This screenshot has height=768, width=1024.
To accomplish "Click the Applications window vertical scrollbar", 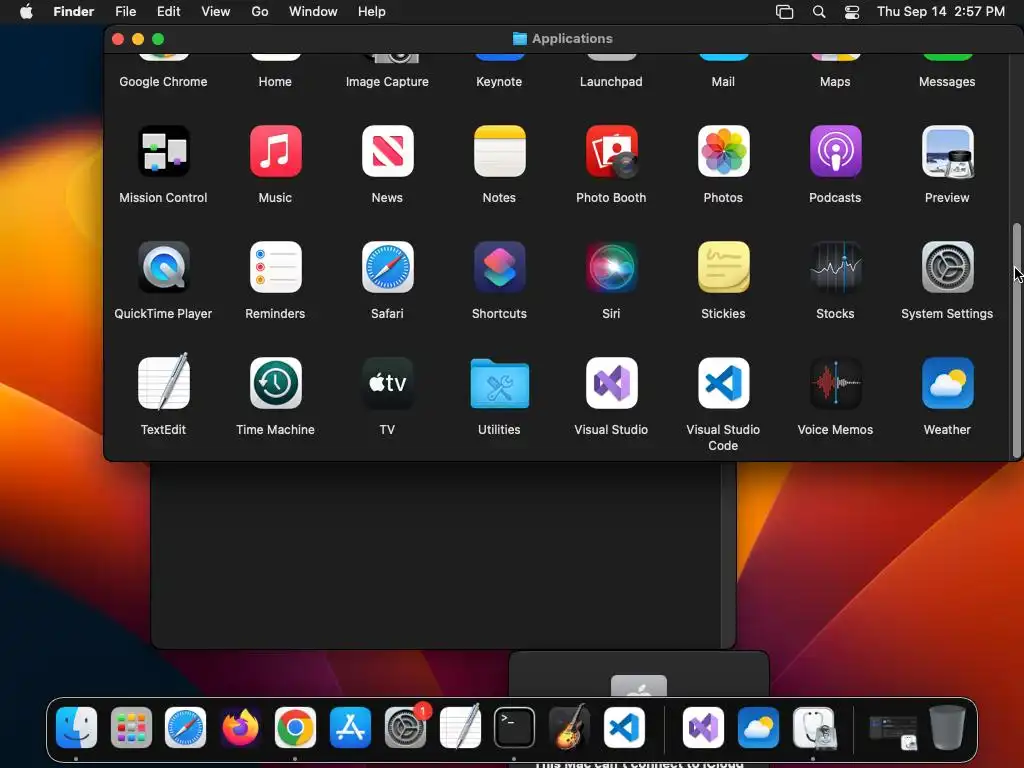I will (x=1016, y=340).
